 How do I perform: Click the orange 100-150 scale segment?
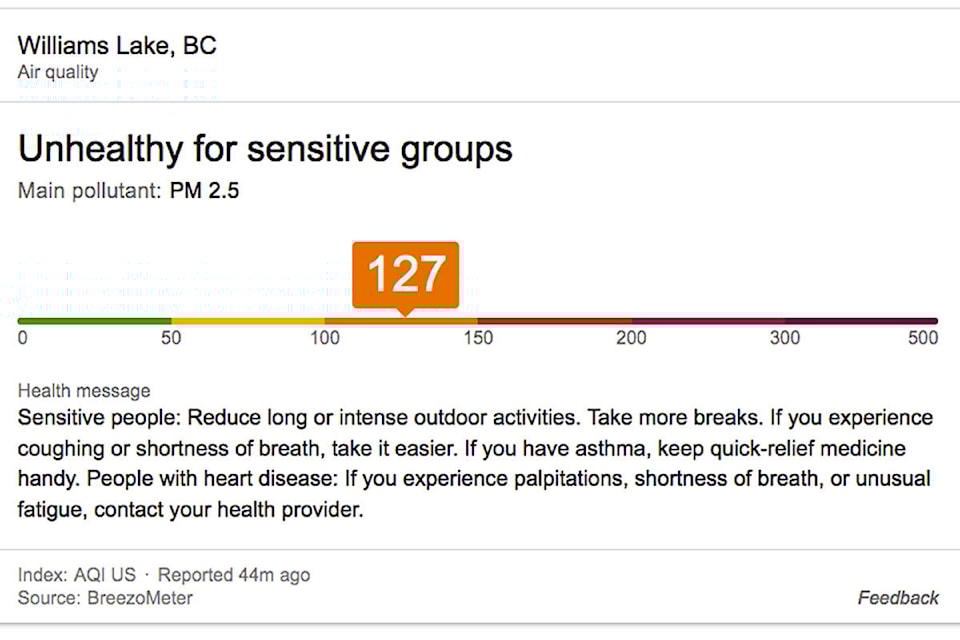click(401, 321)
